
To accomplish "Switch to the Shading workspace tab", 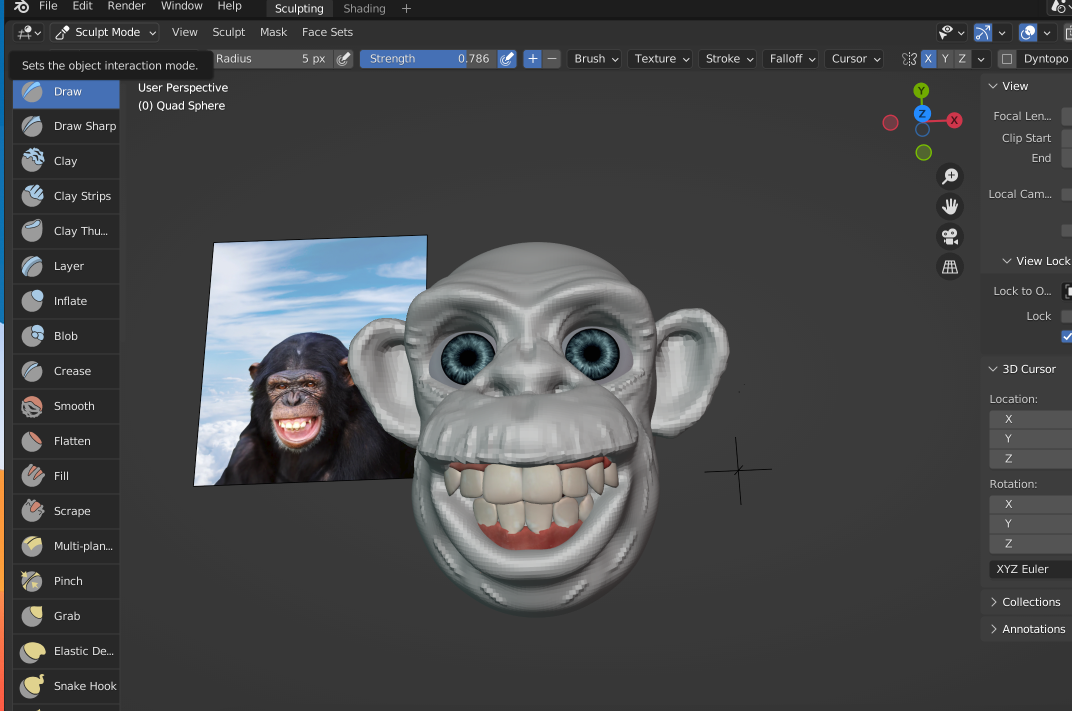I will pos(364,8).
